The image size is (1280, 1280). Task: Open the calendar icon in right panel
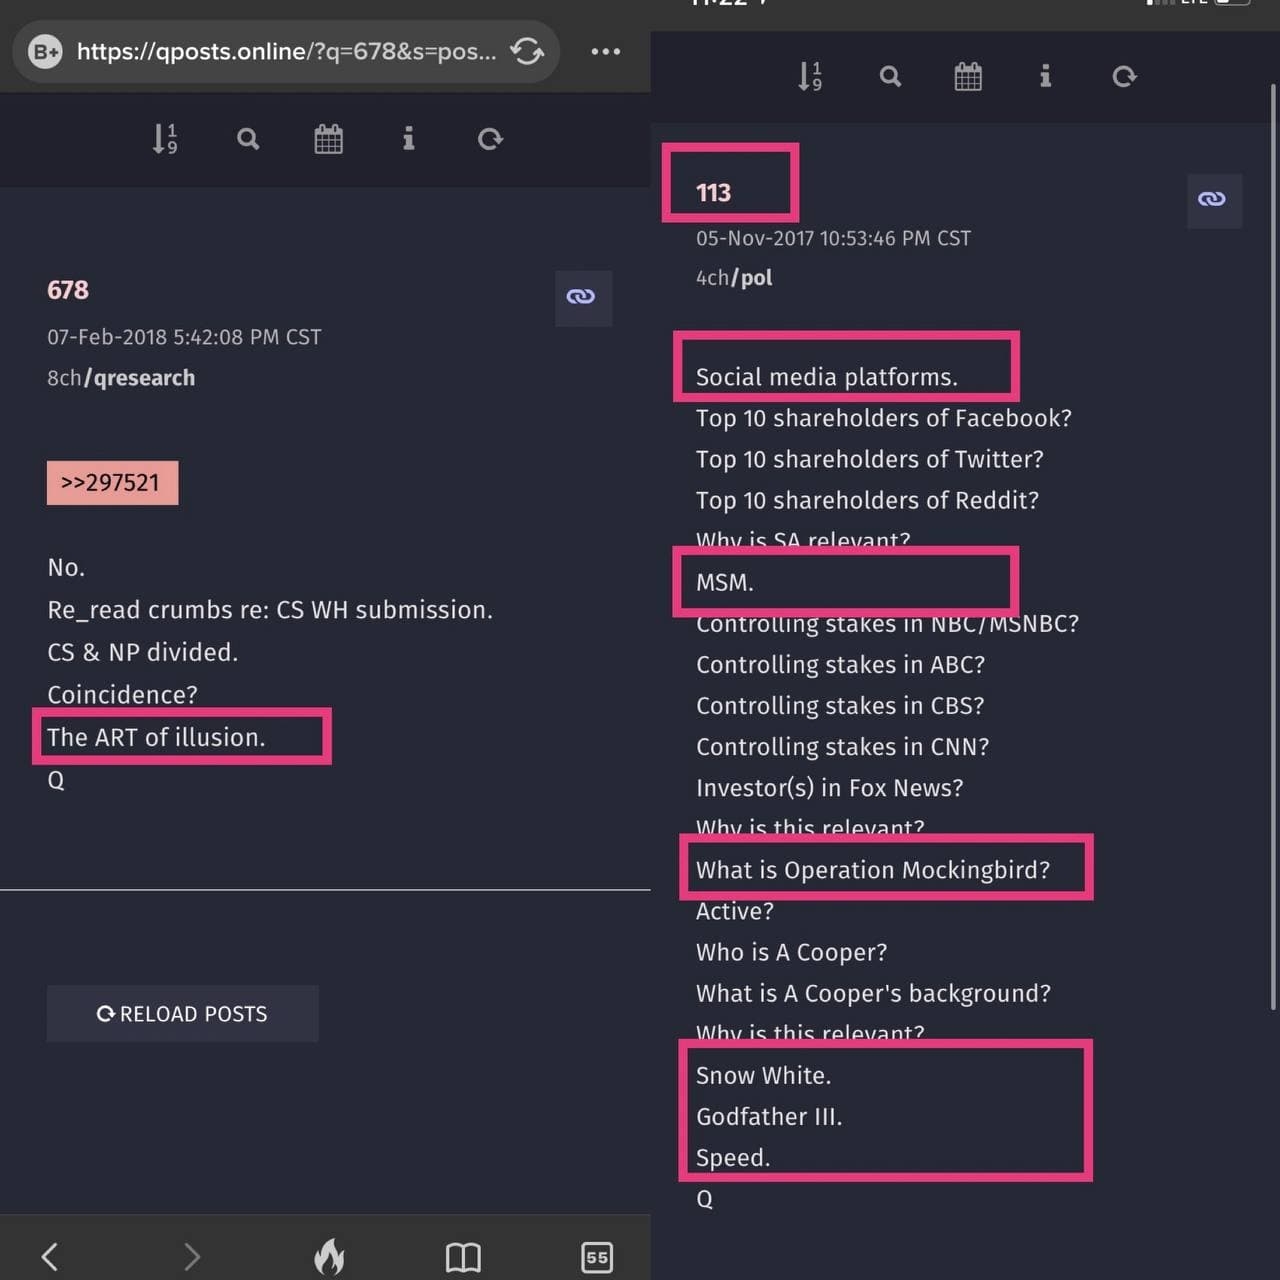(968, 76)
